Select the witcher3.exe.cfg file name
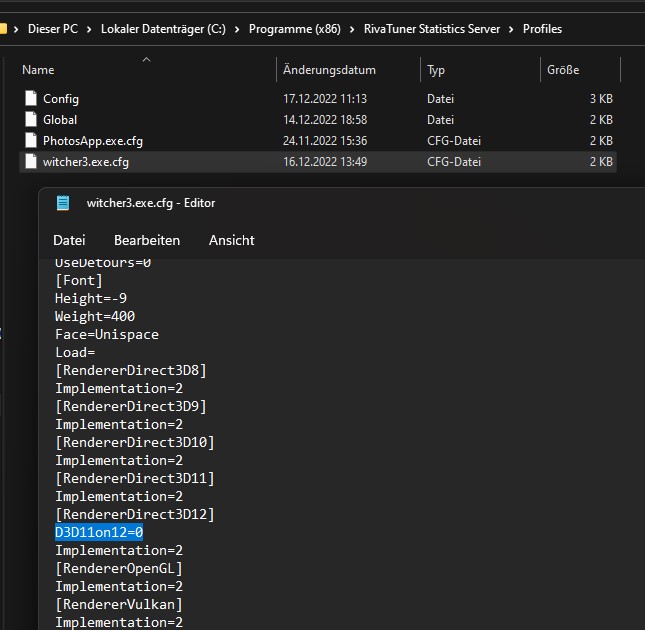The width and height of the screenshot is (645, 630). point(86,162)
